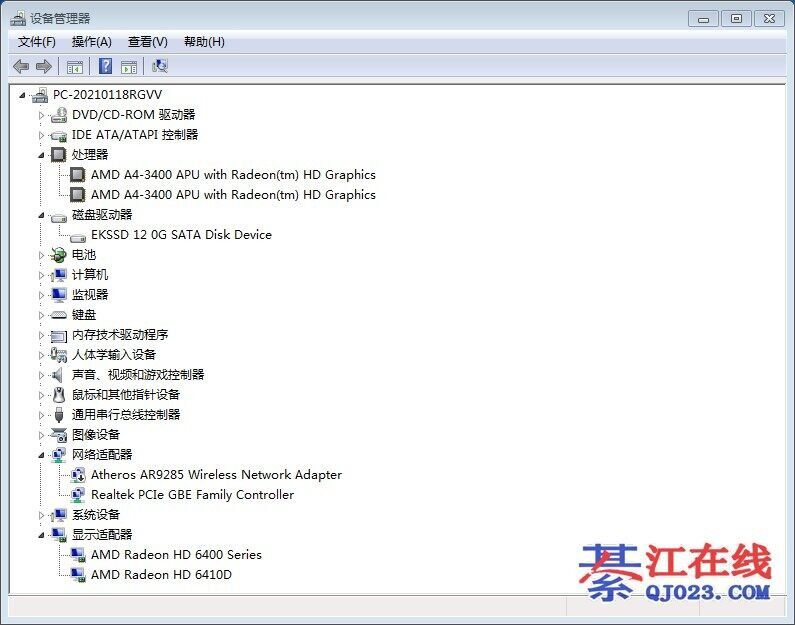Viewport: 795px width, 625px height.
Task: Collapse the PC-20210118RGVV root node
Action: click(x=22, y=95)
